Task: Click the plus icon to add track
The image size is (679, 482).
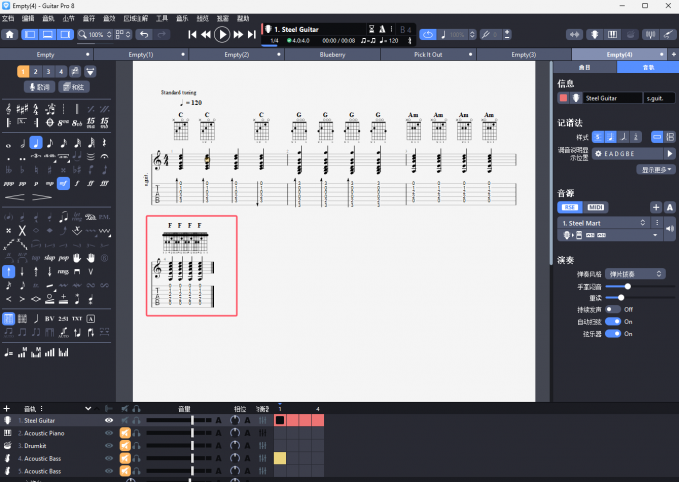Action: pyautogui.click(x=7, y=408)
